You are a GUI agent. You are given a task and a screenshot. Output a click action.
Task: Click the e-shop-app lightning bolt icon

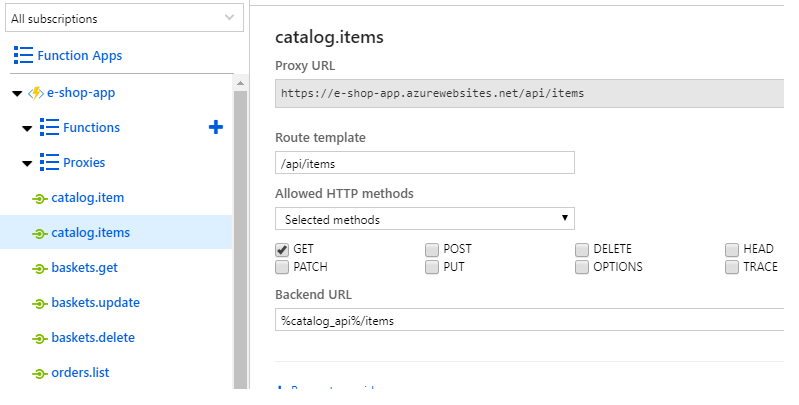point(35,93)
